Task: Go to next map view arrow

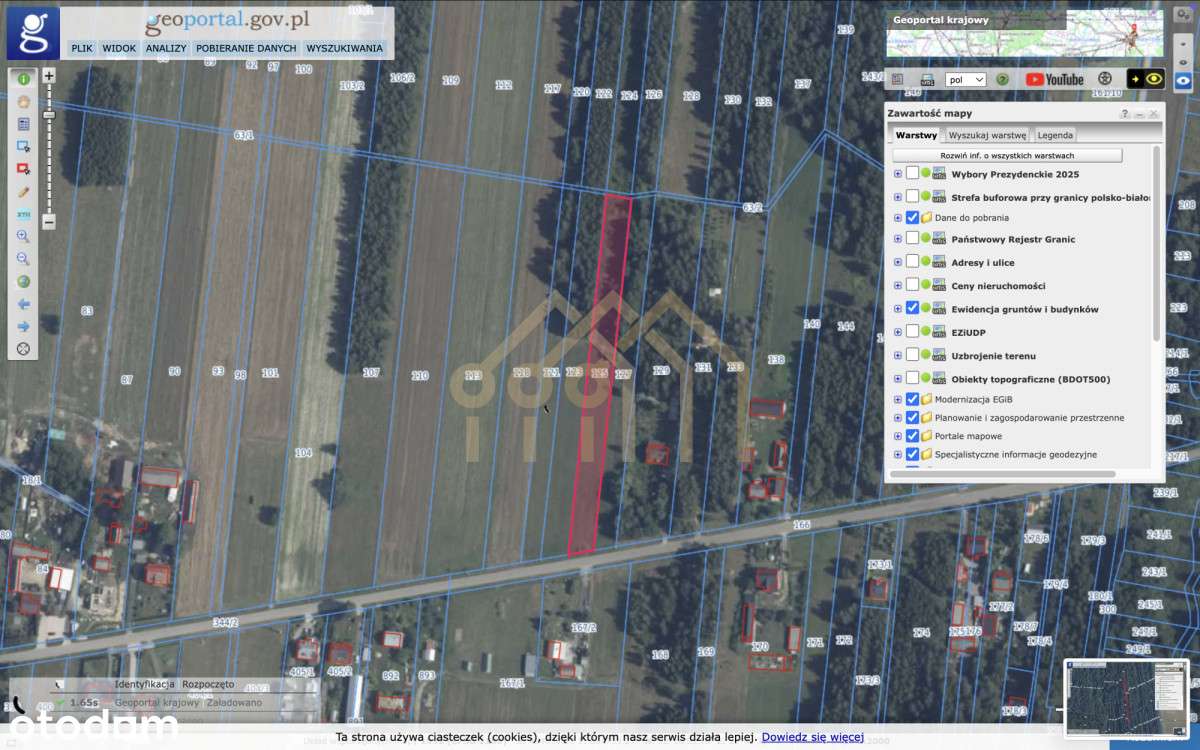Action: coord(23,326)
